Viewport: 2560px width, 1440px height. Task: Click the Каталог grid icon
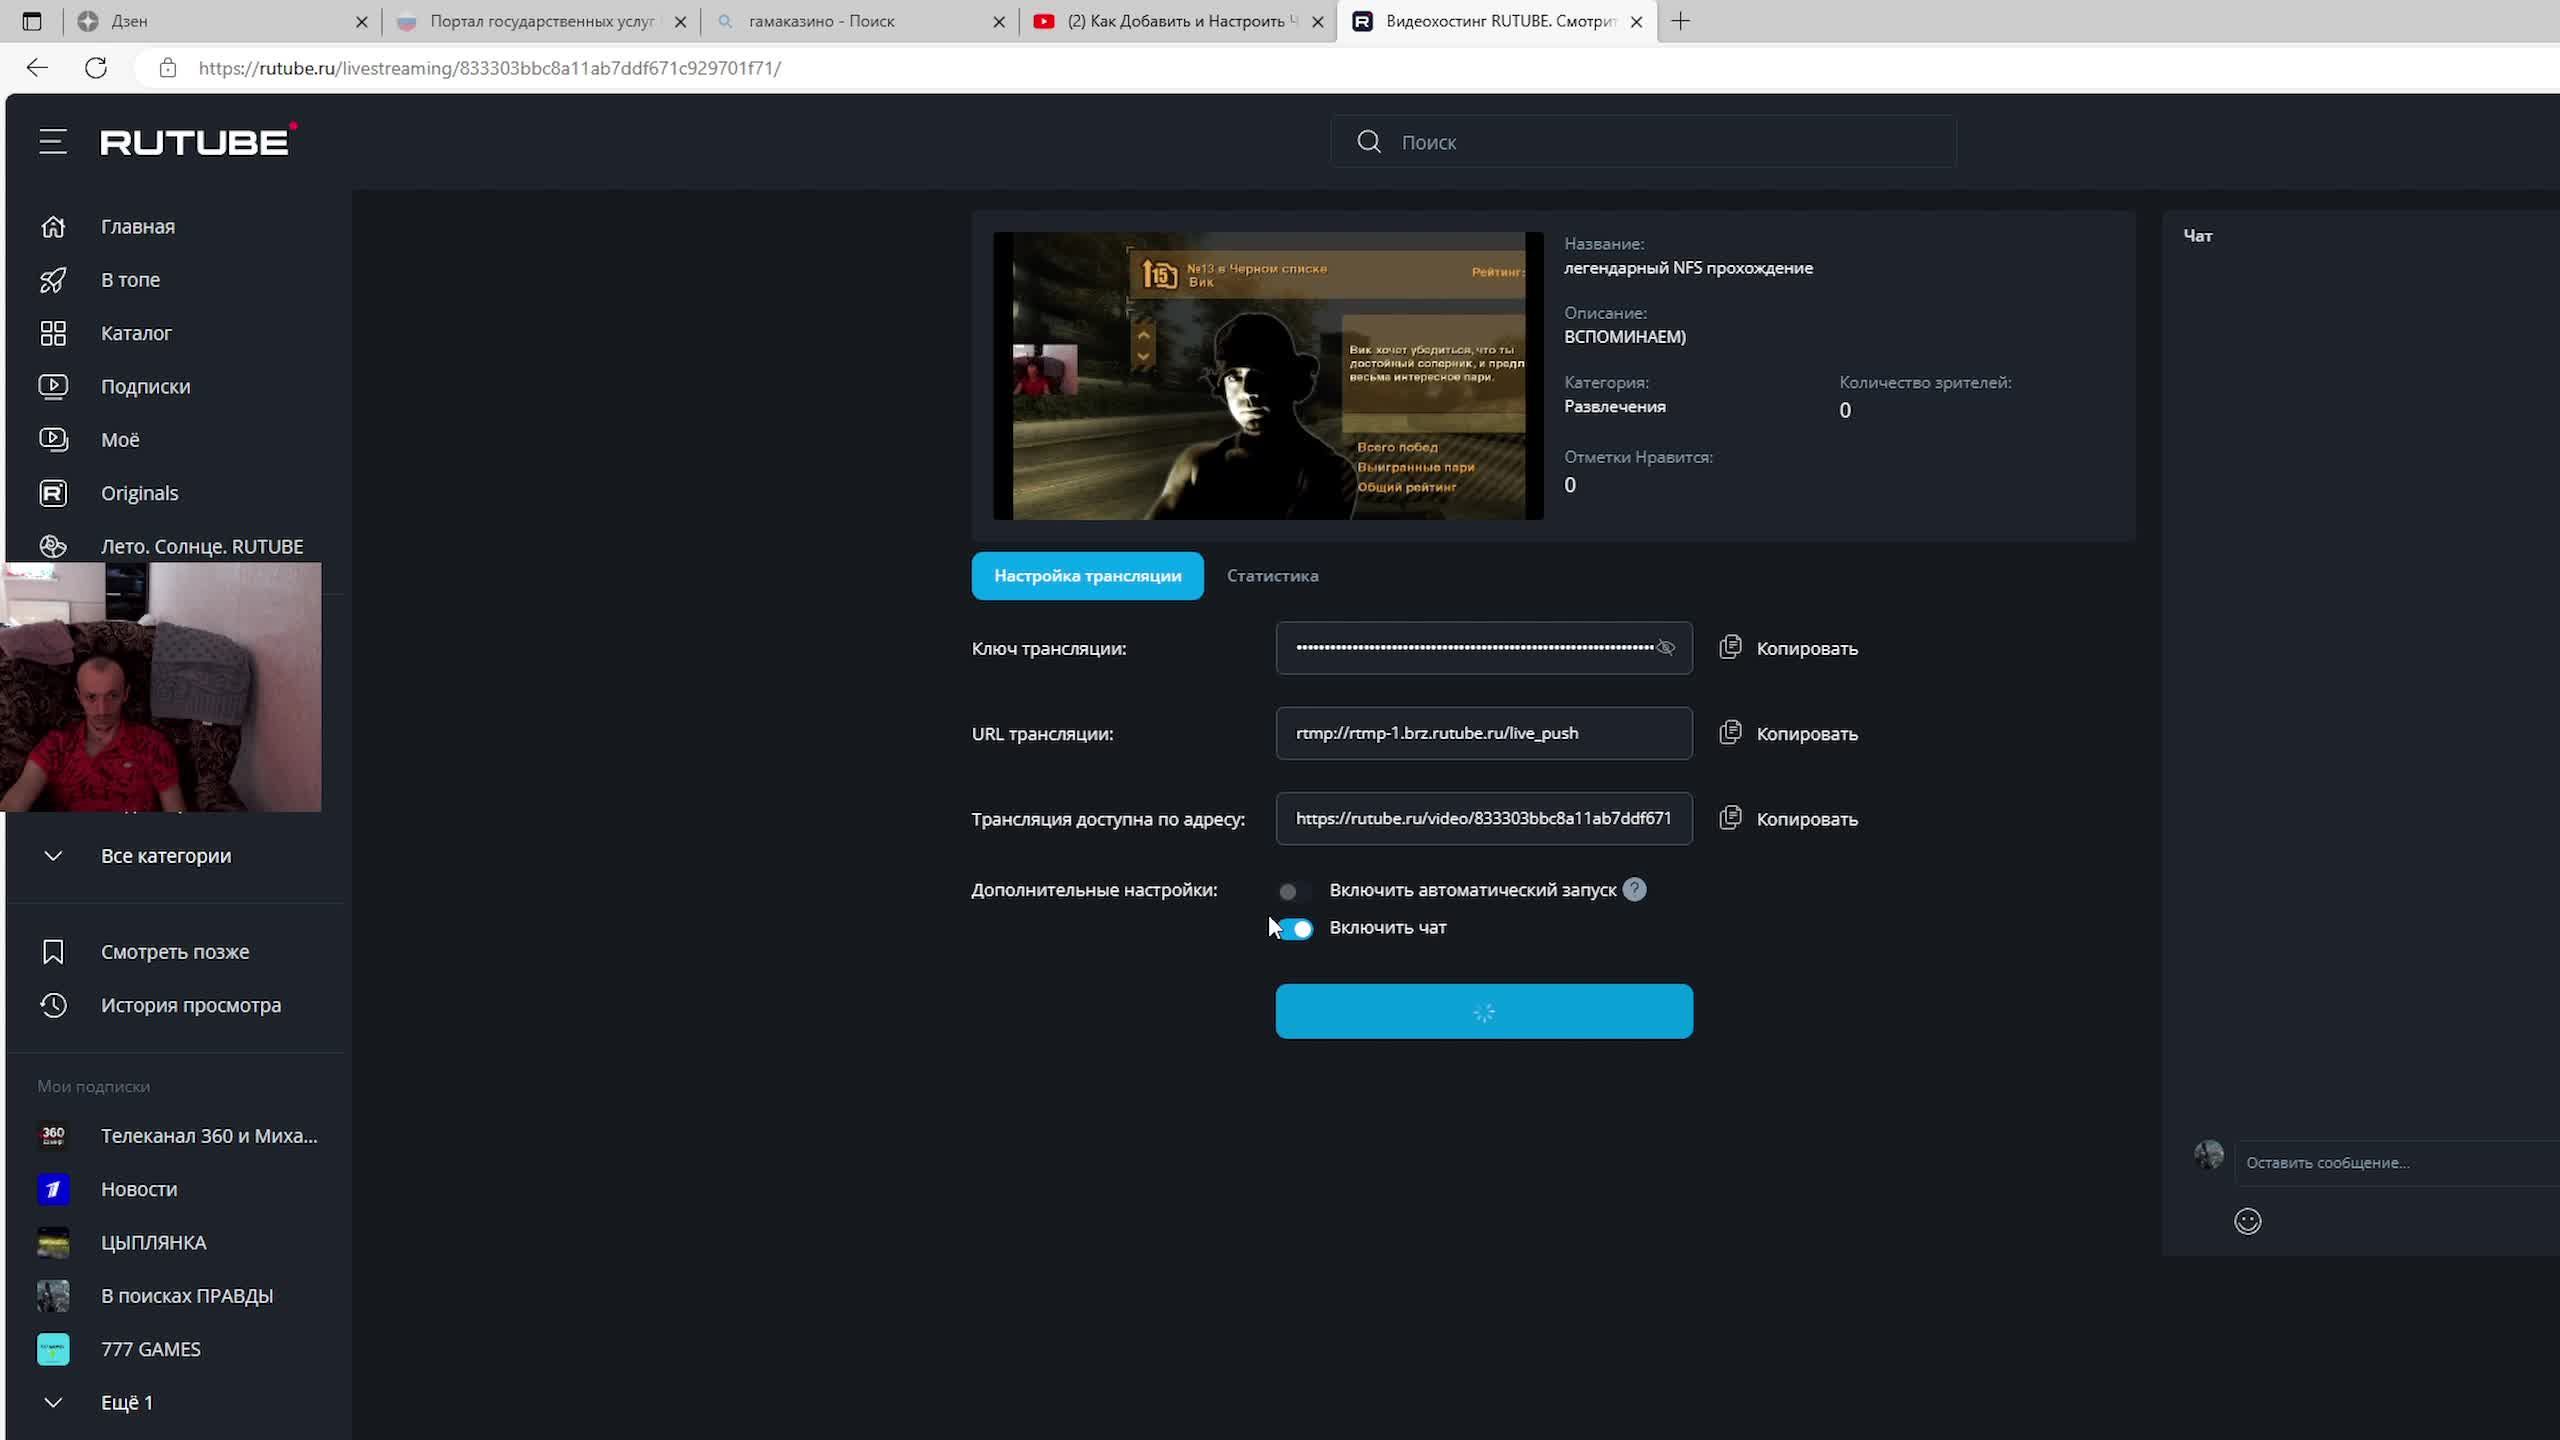pos(53,333)
